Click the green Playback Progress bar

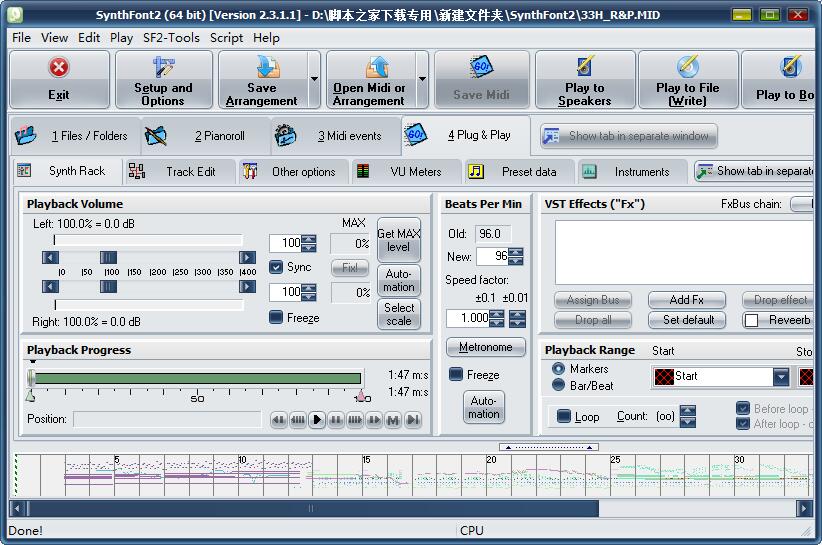point(197,378)
